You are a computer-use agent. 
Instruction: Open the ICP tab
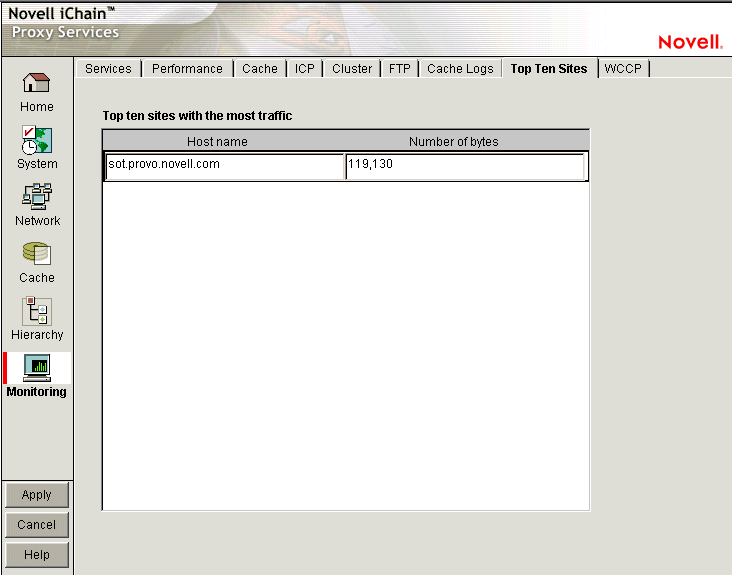[304, 69]
